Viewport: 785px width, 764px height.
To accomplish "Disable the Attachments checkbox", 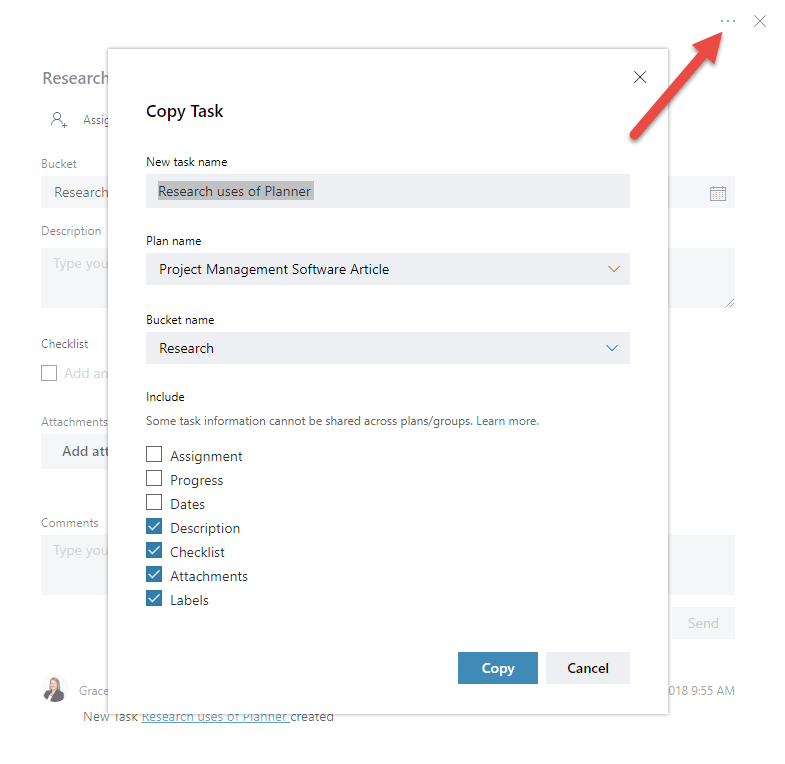I will (x=154, y=575).
